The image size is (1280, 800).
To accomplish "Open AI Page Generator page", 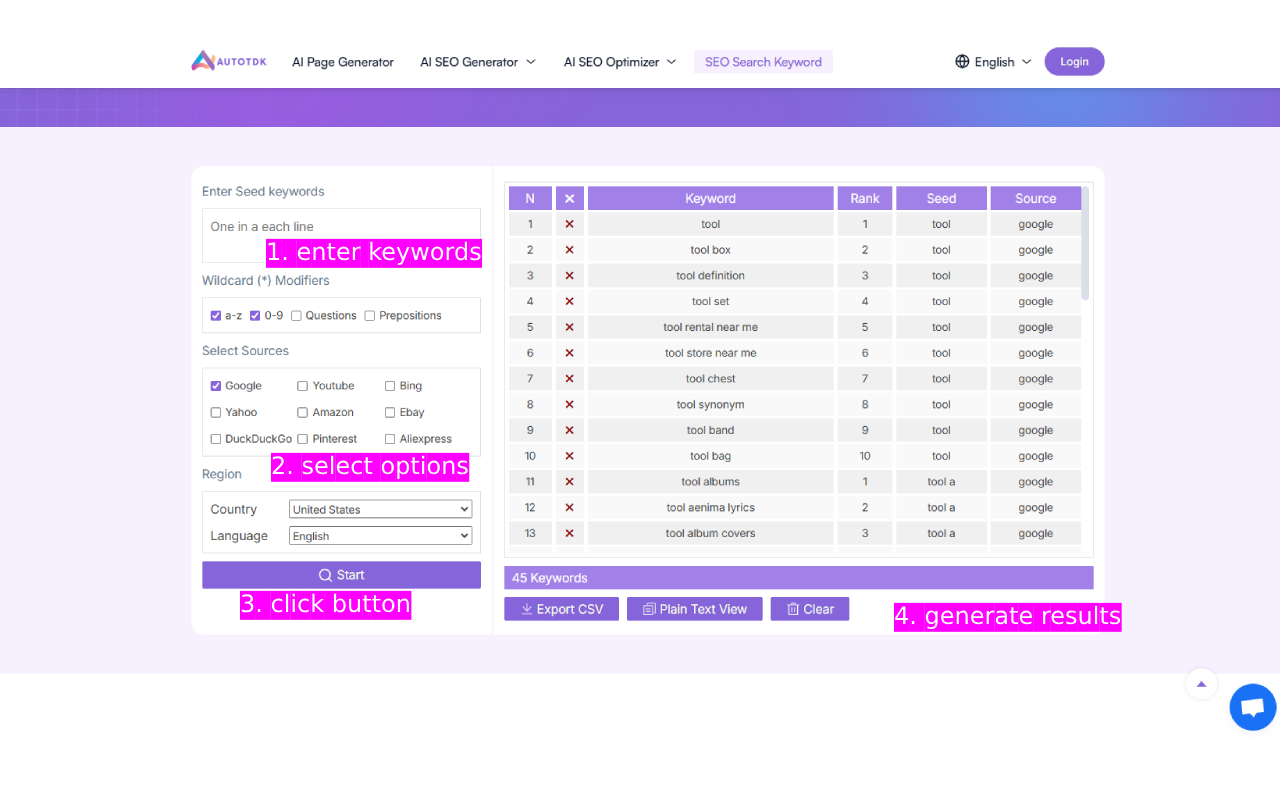I will point(343,62).
